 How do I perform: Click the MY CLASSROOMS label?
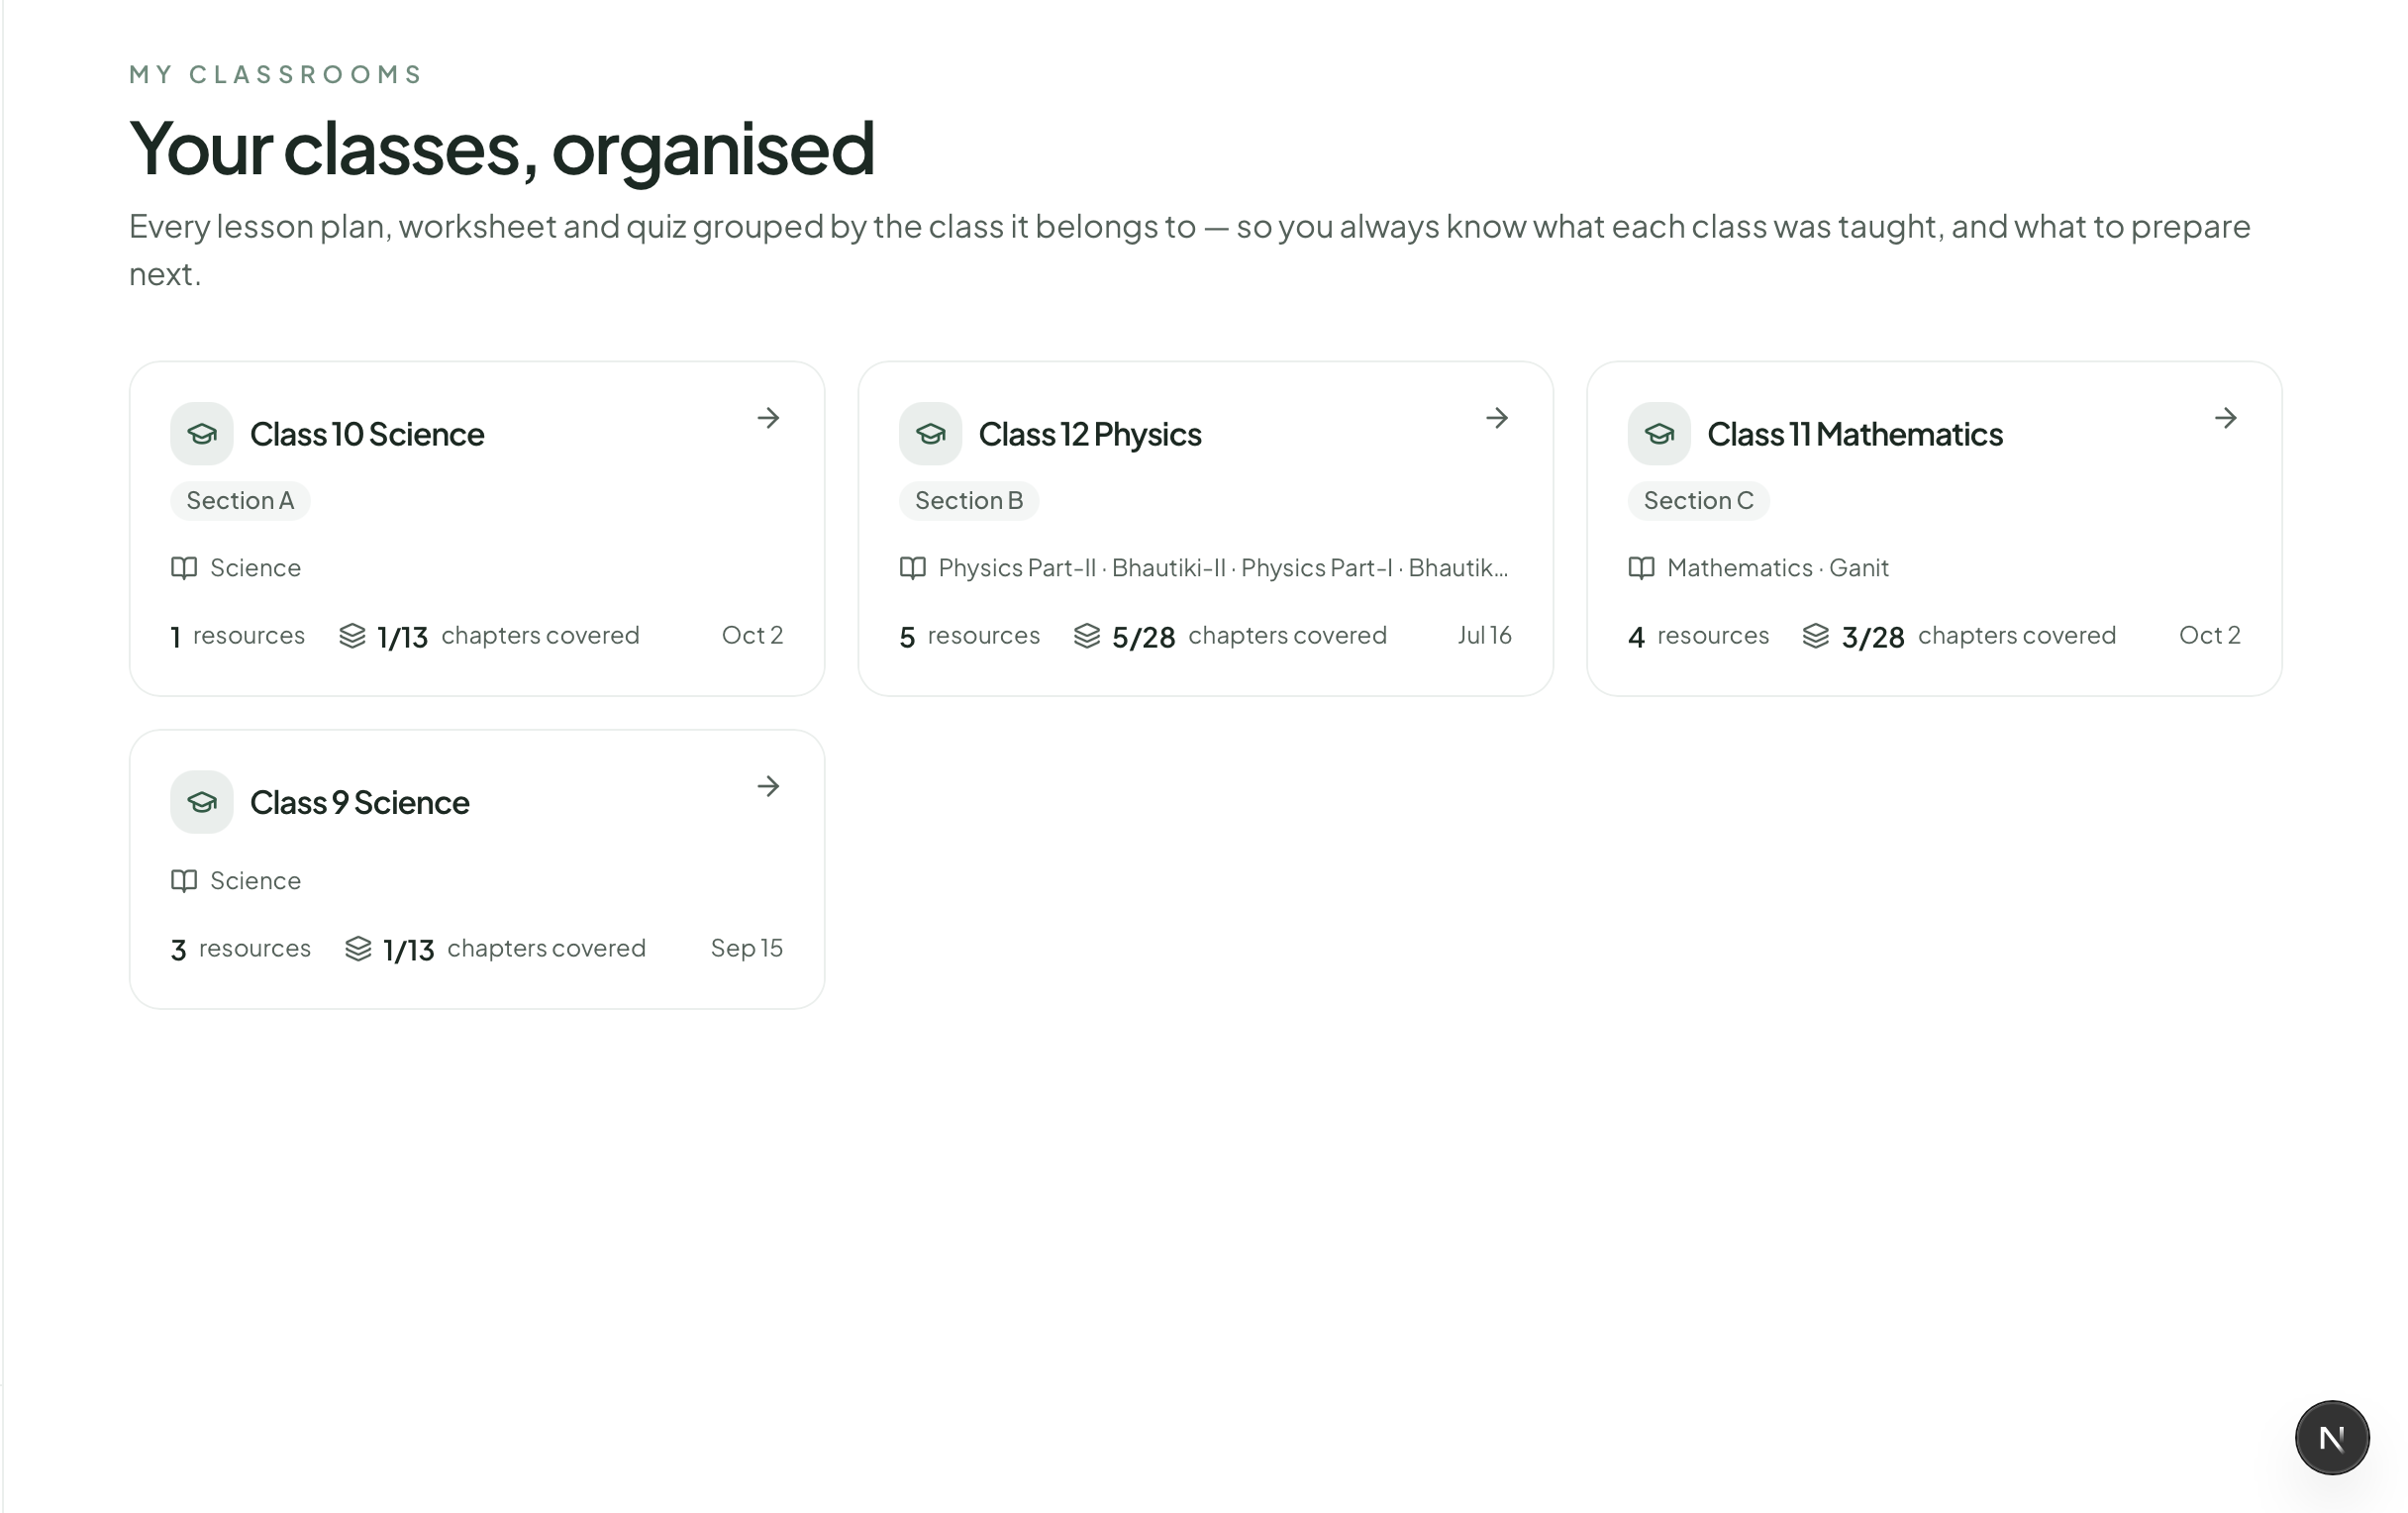point(276,75)
